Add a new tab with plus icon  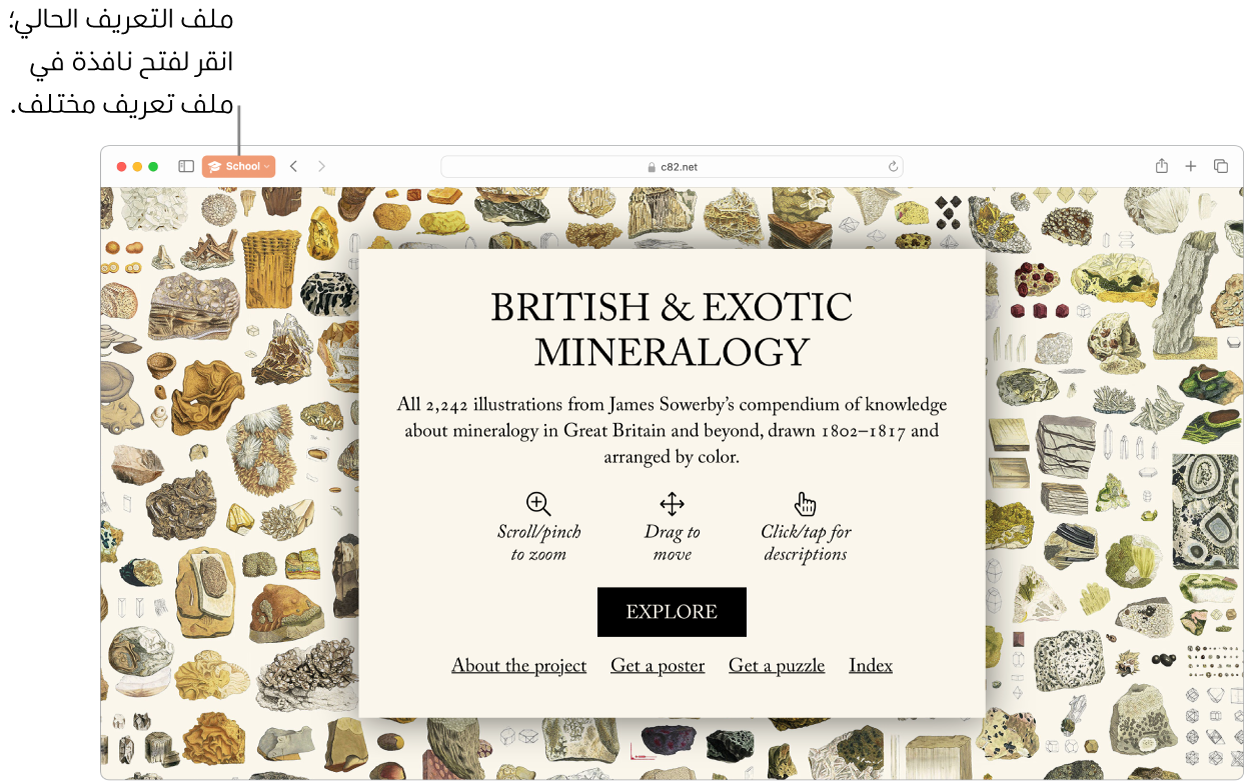1191,167
